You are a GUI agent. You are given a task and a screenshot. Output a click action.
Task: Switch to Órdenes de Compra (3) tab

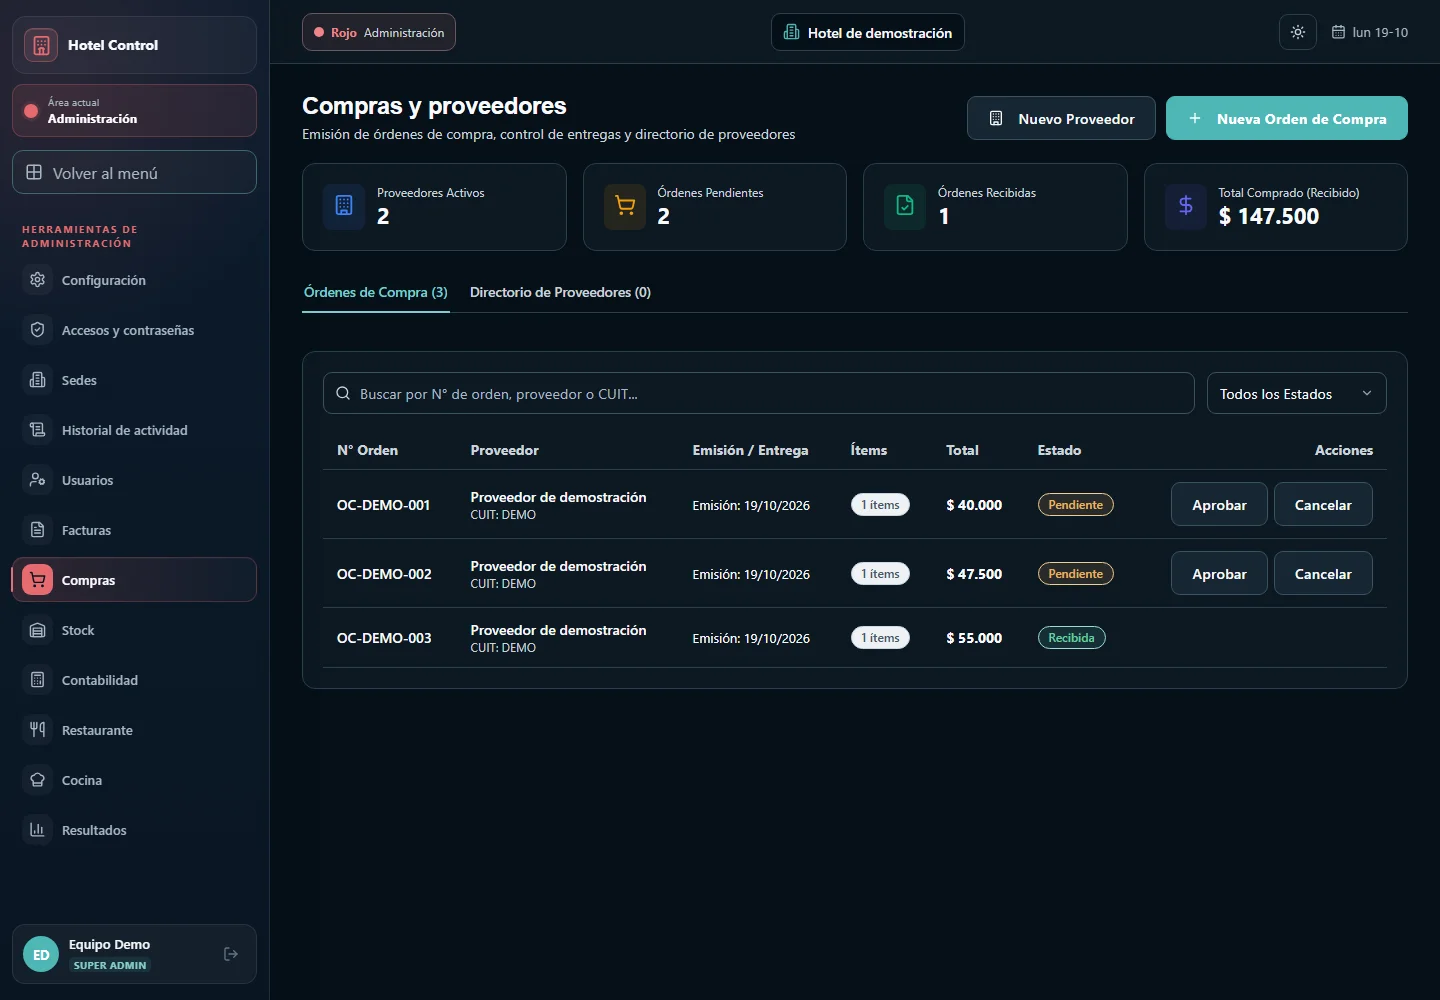pyautogui.click(x=376, y=292)
